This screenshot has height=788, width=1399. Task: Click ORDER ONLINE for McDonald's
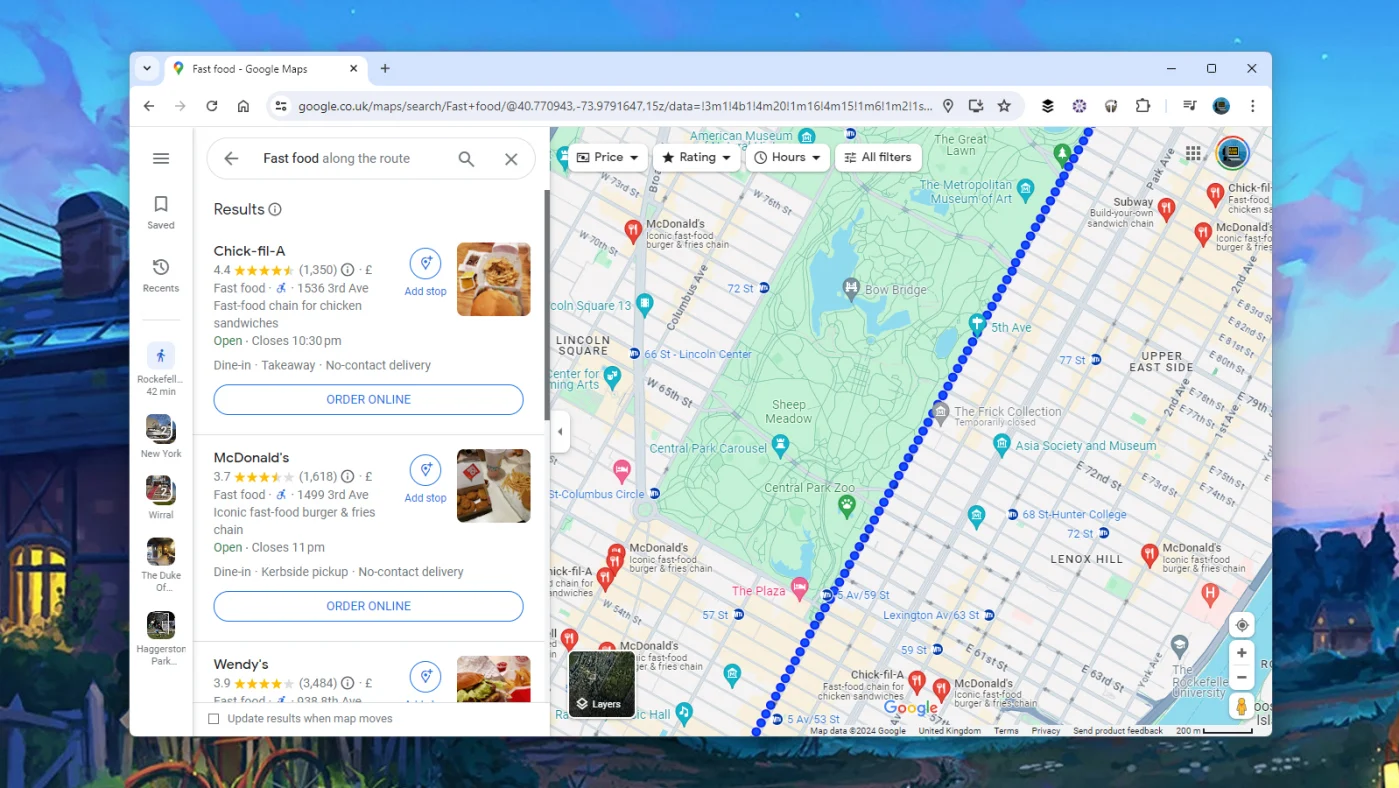pos(367,606)
